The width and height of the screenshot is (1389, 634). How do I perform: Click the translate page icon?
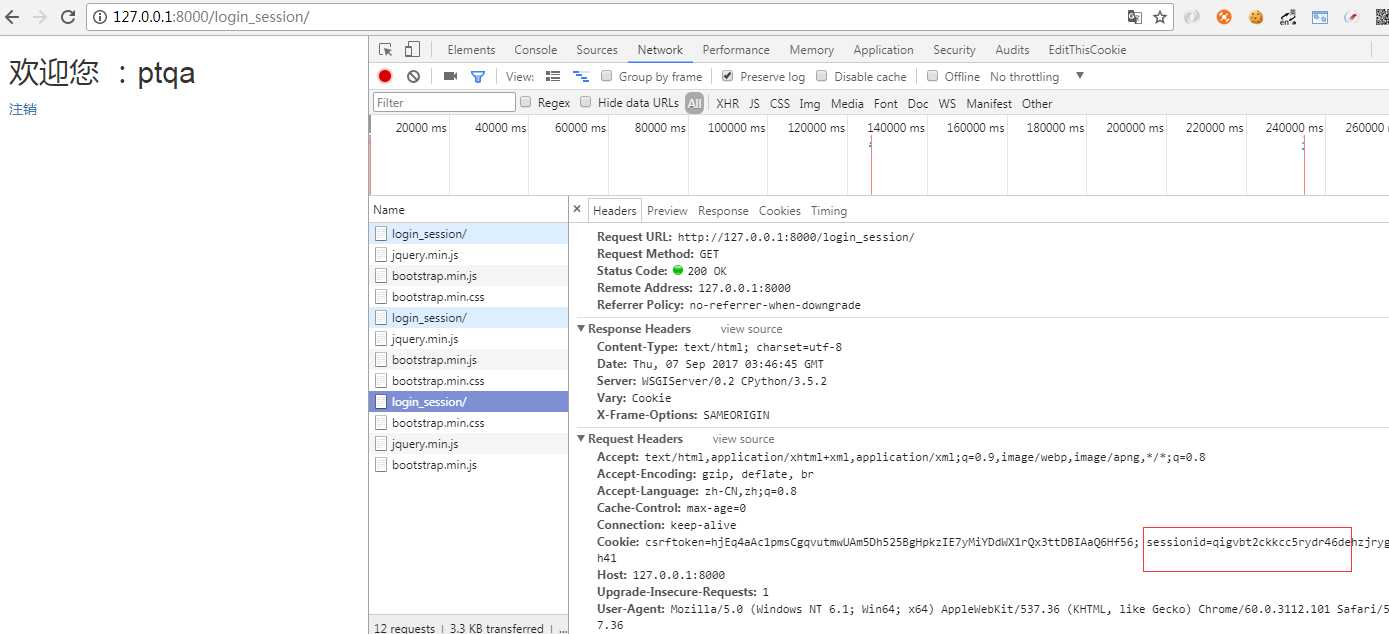tap(1135, 17)
